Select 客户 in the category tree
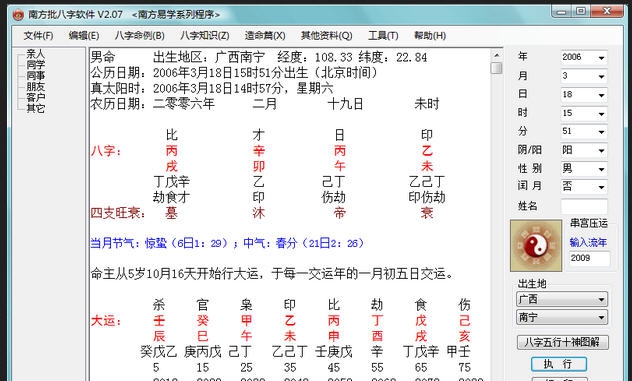Image resolution: width=632 pixels, height=381 pixels. (35, 97)
